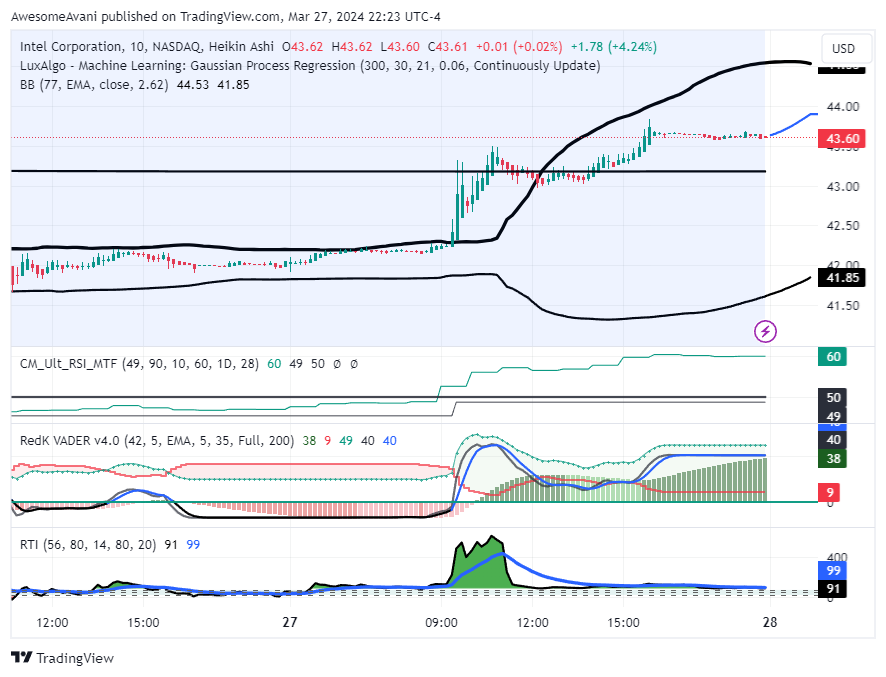Click the green 60 RSI value label
The height and width of the screenshot is (677, 886).
832,357
